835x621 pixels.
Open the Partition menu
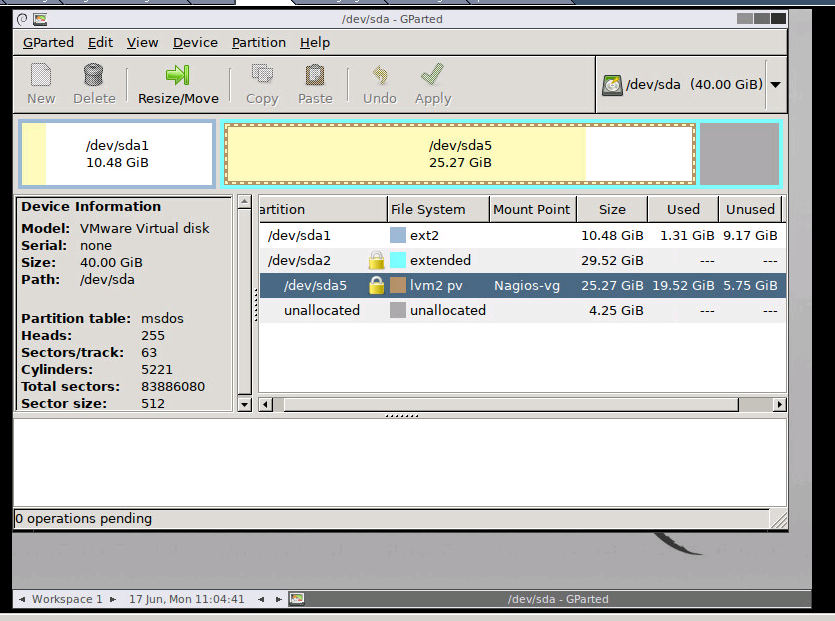coord(258,42)
